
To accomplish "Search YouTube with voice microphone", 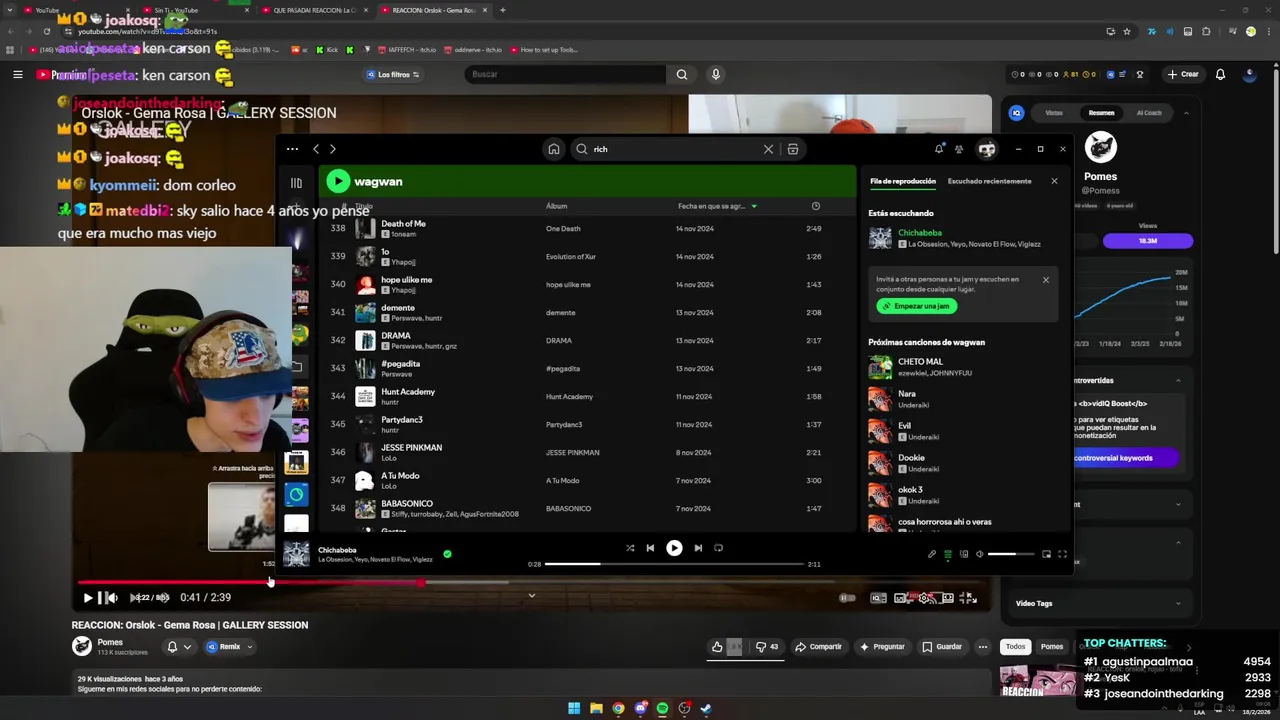I will pos(715,74).
